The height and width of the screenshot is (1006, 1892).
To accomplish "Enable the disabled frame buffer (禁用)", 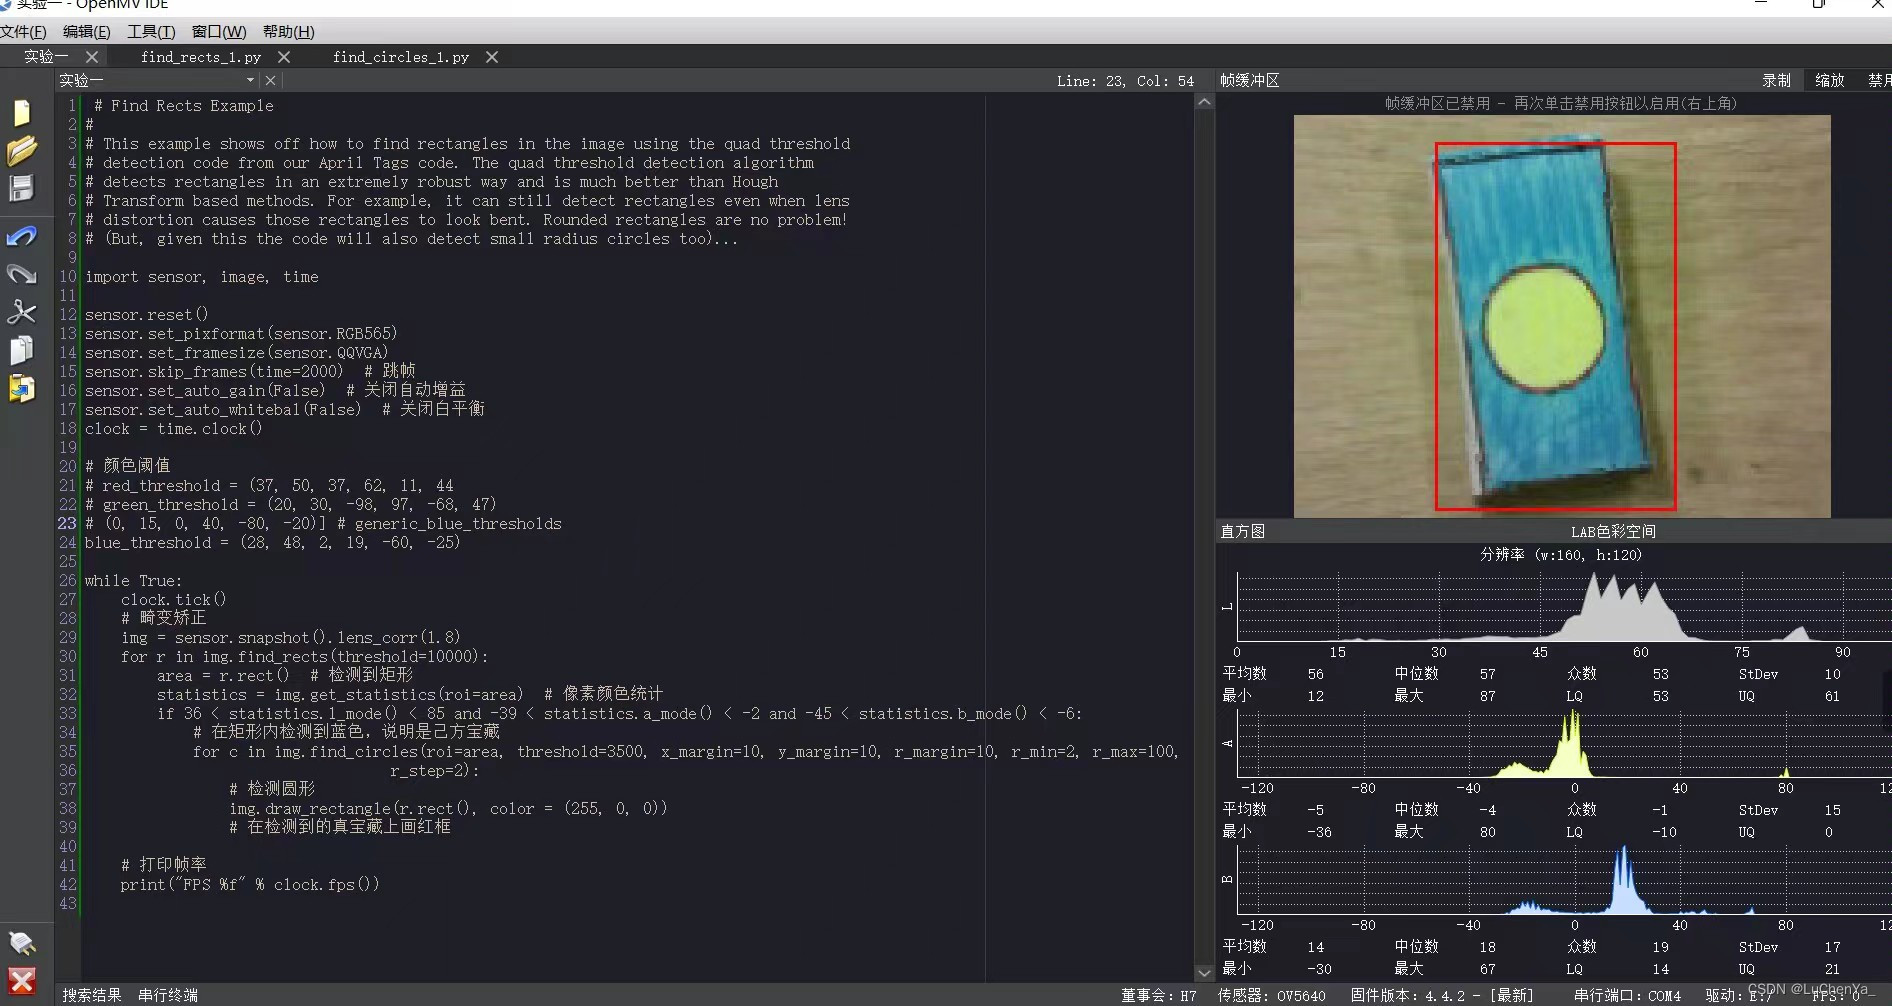I will (1877, 80).
